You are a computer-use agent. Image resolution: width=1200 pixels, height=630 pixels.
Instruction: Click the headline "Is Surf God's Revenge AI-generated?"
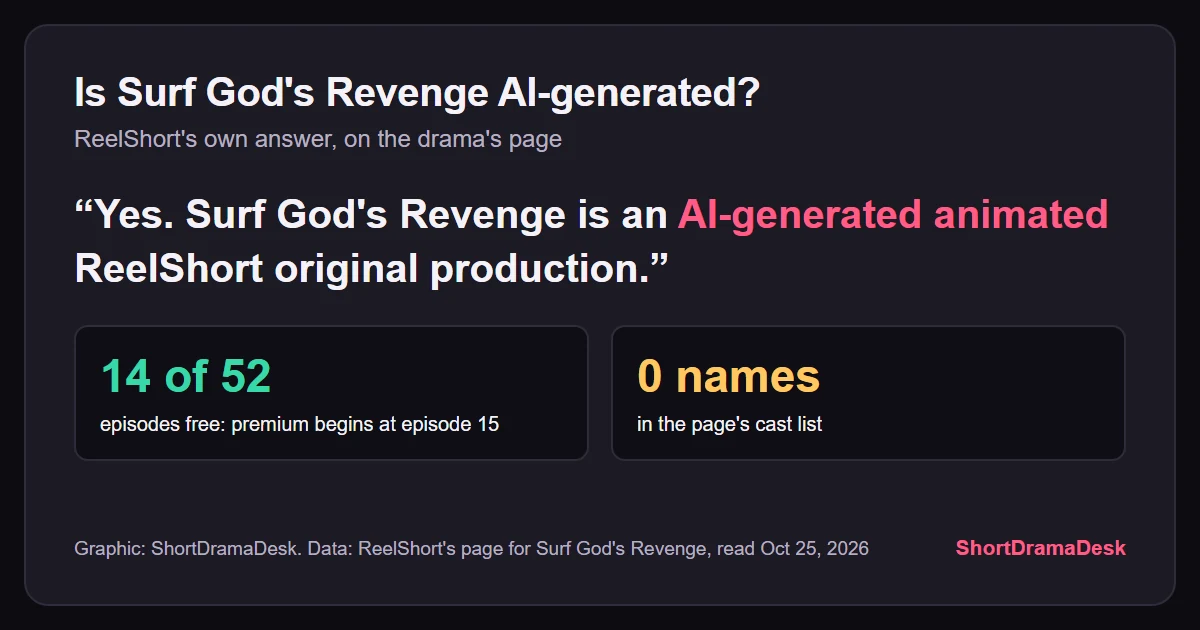[417, 94]
